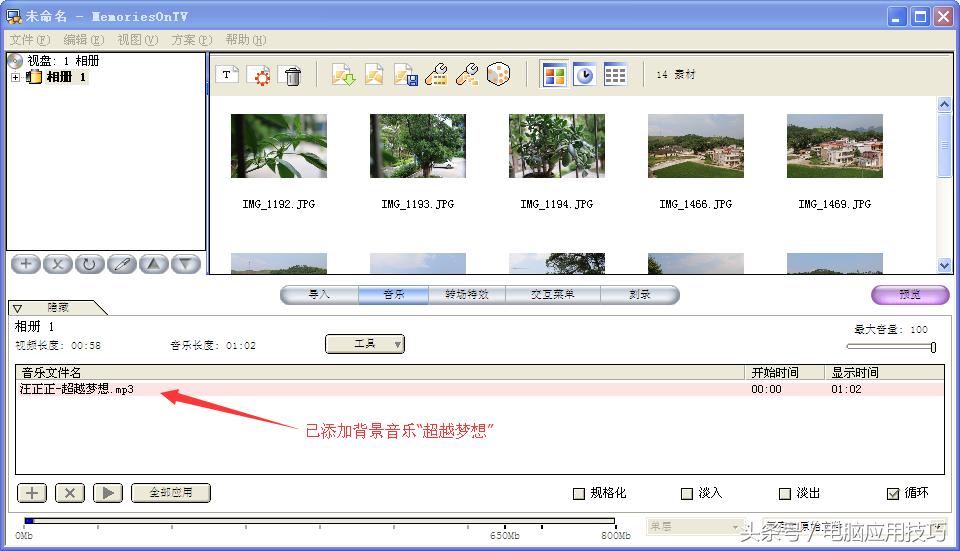
Task: Select 汪正正-超越梦想.mp3 music row
Action: (479, 389)
